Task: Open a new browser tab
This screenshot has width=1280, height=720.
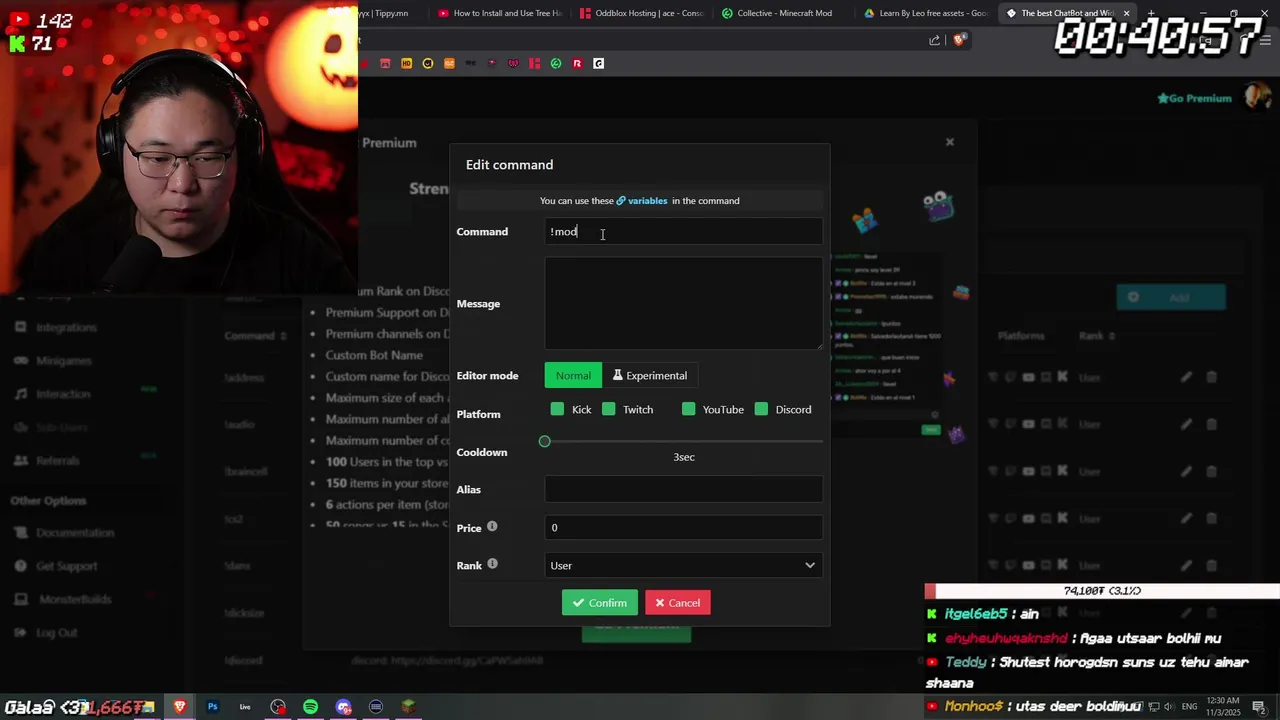Action: 1151,13
